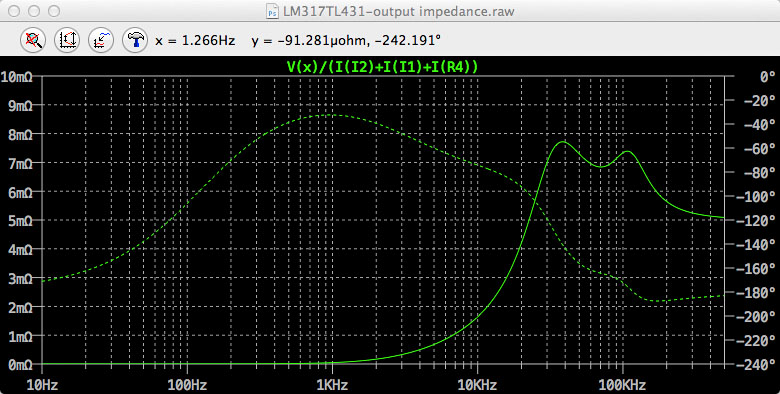Click the 10mΩ left axis label
This screenshot has width=780, height=394.
click(x=17, y=77)
